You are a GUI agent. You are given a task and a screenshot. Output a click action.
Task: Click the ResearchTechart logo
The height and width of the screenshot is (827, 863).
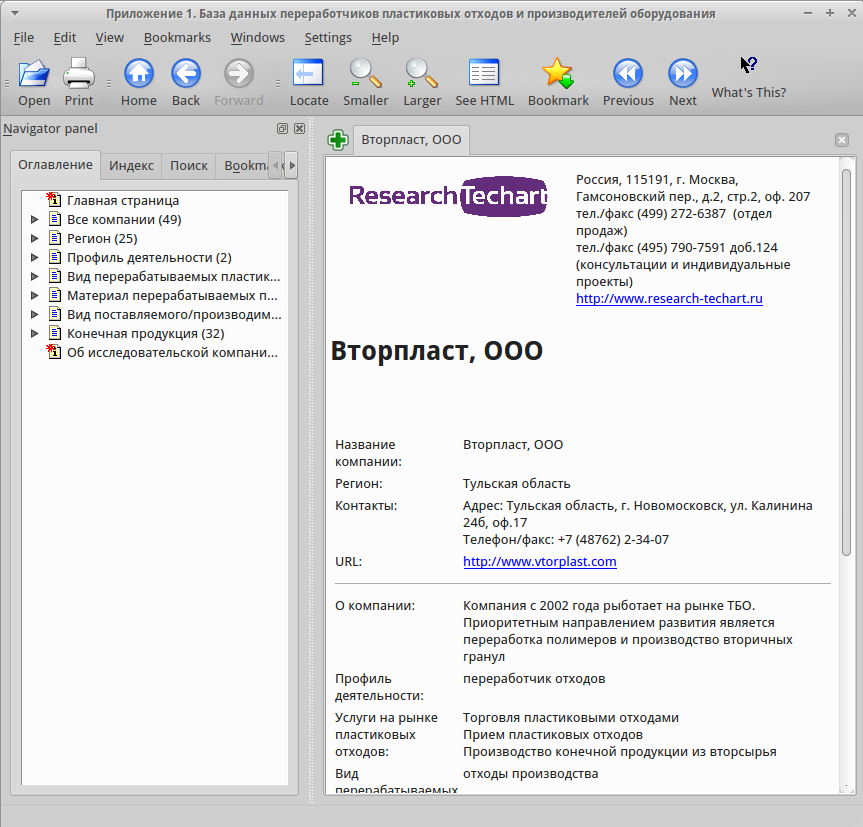tap(447, 196)
